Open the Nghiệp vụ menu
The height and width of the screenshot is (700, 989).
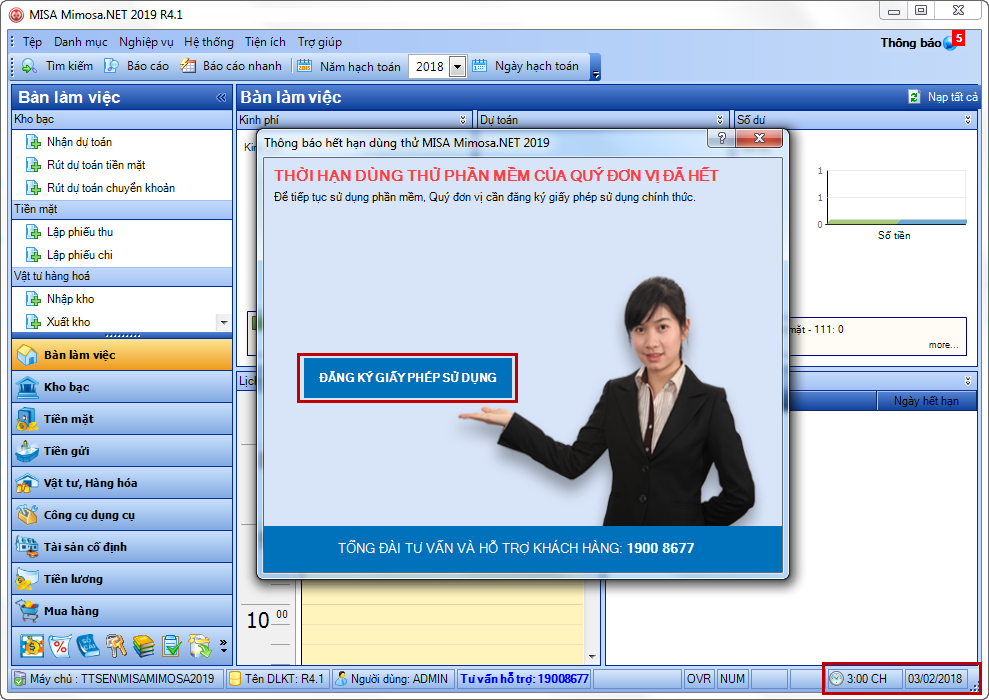click(146, 42)
